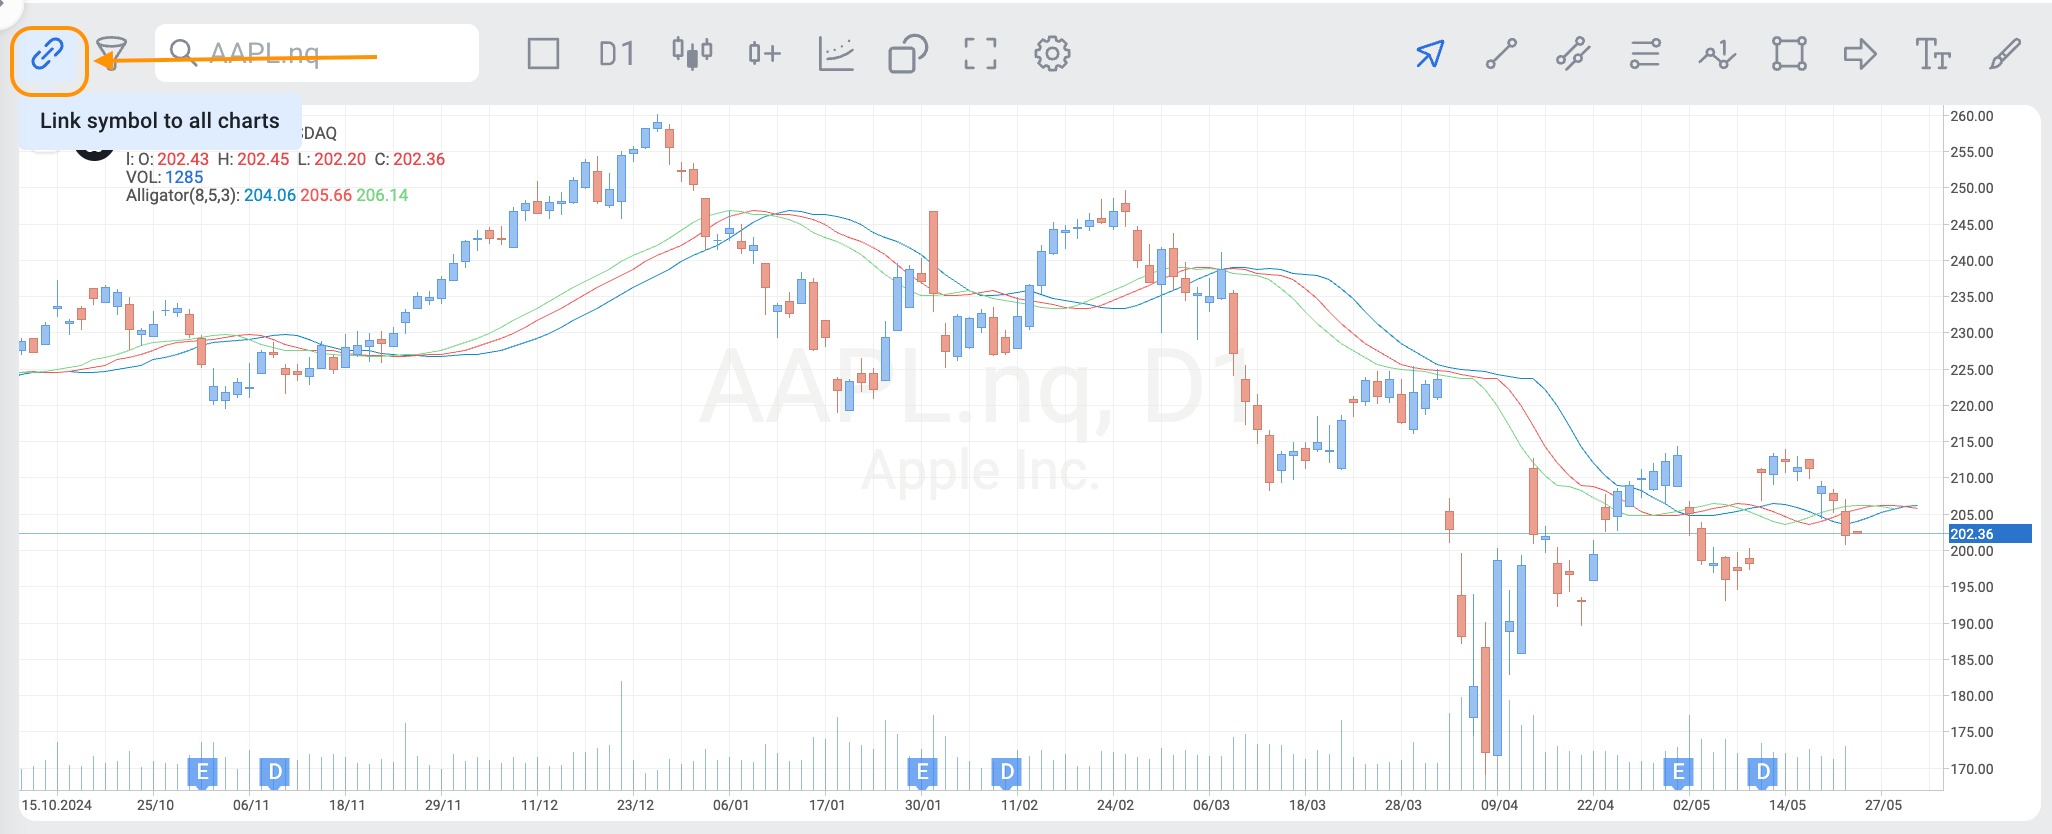Open the candlestick chart type selector
This screenshot has width=2052, height=834.
(692, 52)
